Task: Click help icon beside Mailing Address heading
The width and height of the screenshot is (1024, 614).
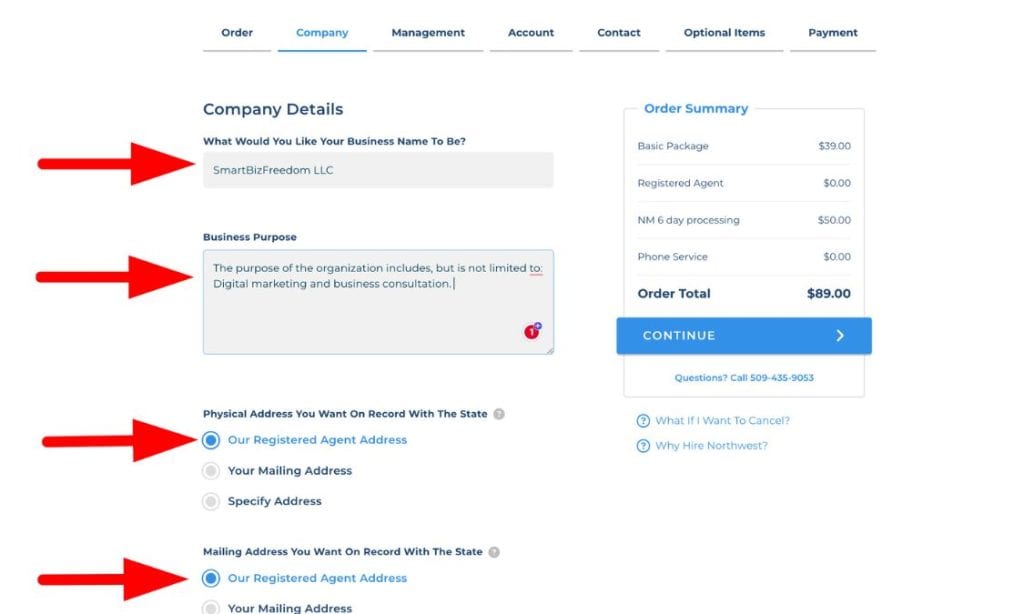Action: tap(494, 552)
